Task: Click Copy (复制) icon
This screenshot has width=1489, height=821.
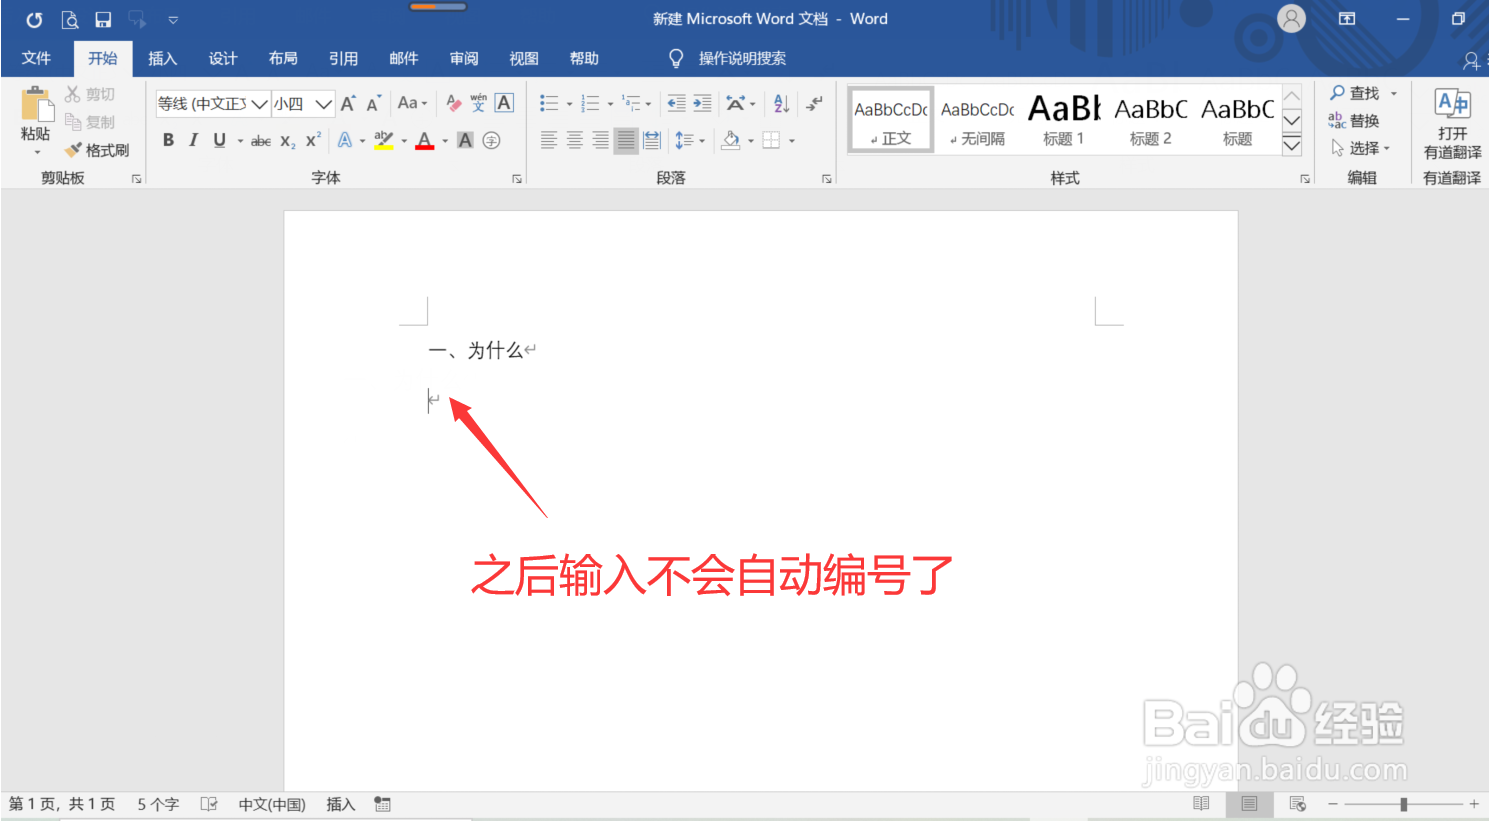Action: coord(73,122)
